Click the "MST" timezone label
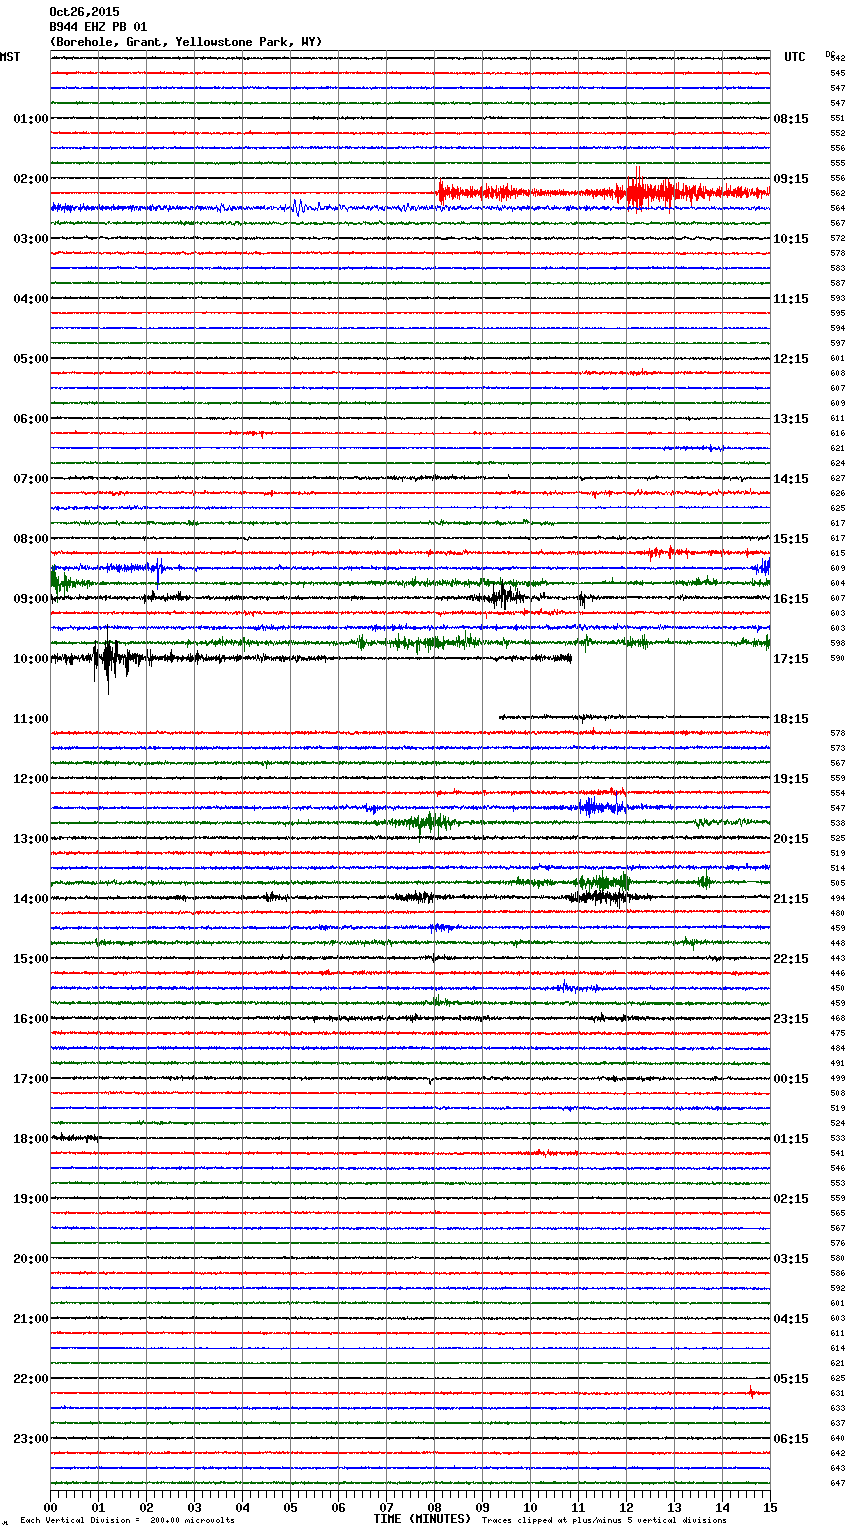The height and width of the screenshot is (1534, 850). pos(10,57)
